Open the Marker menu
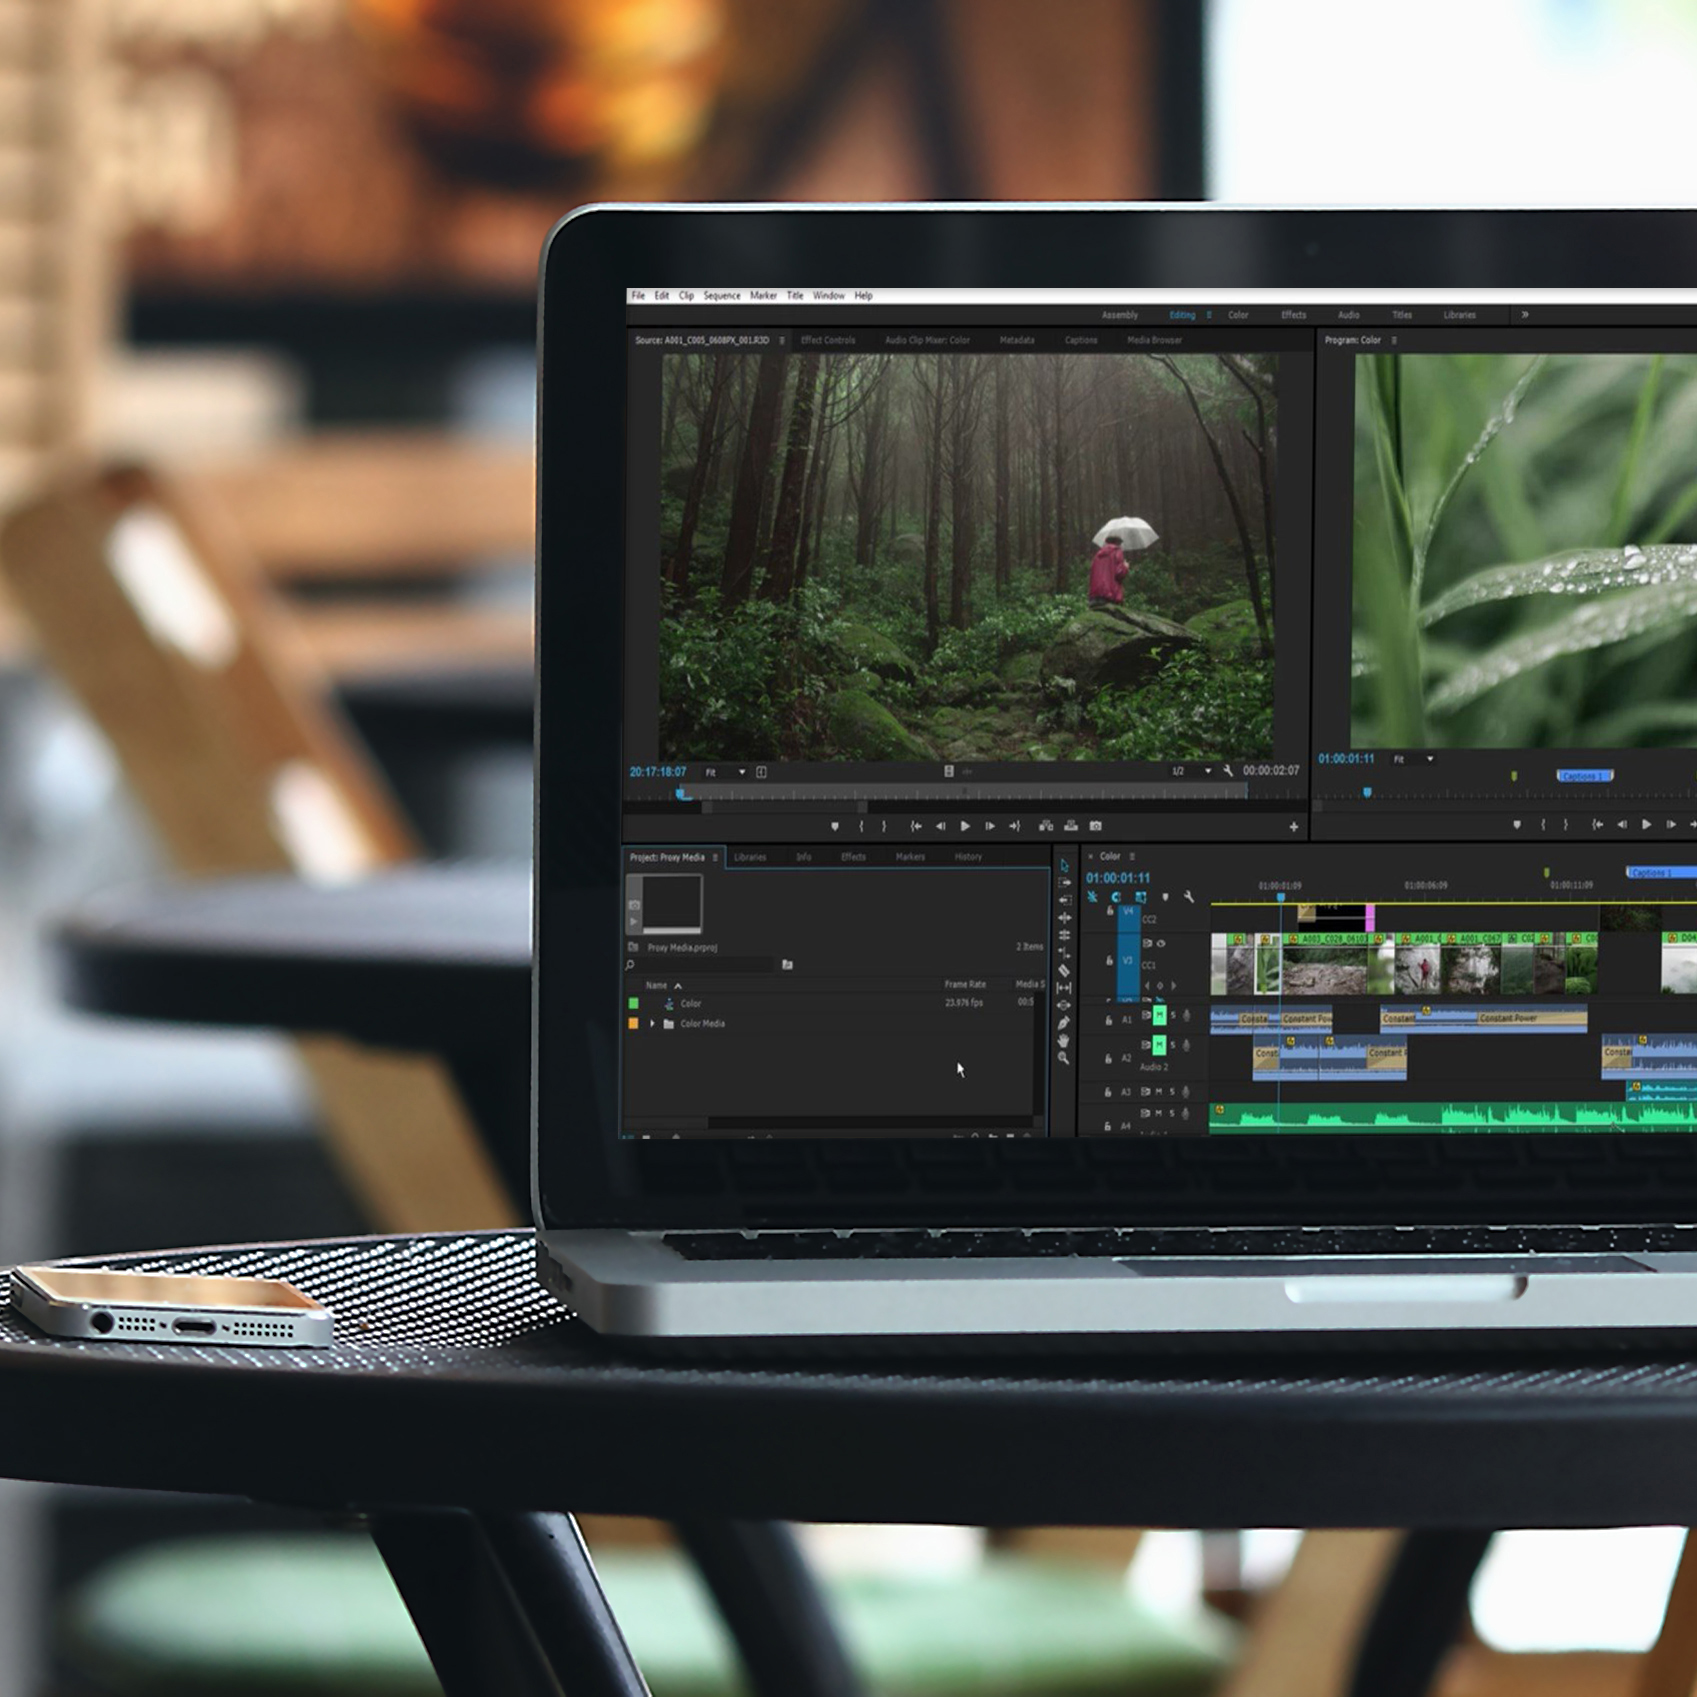 764,296
